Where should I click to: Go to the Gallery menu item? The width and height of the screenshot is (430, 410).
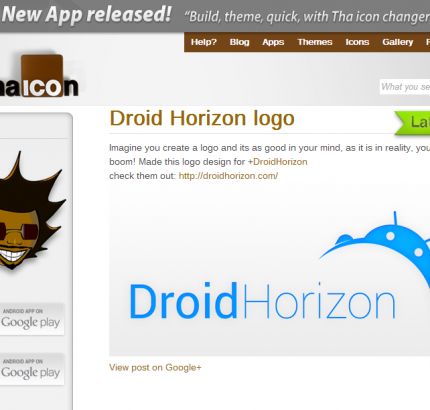click(x=398, y=42)
